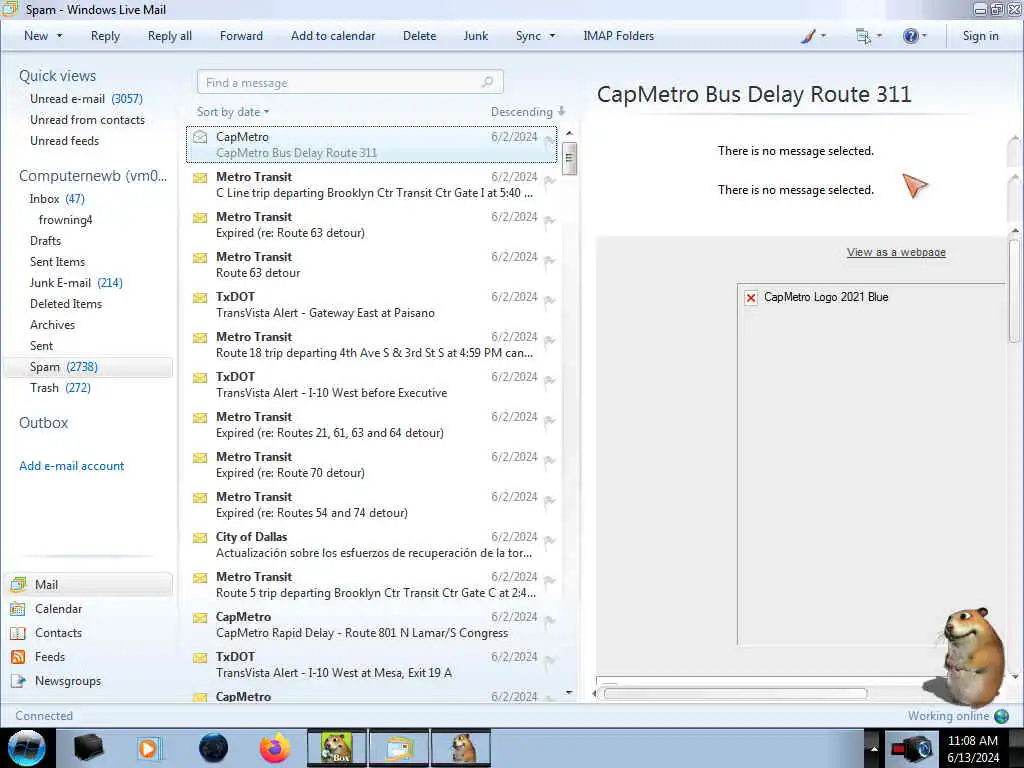Select the Deleted Items folder

(x=66, y=304)
